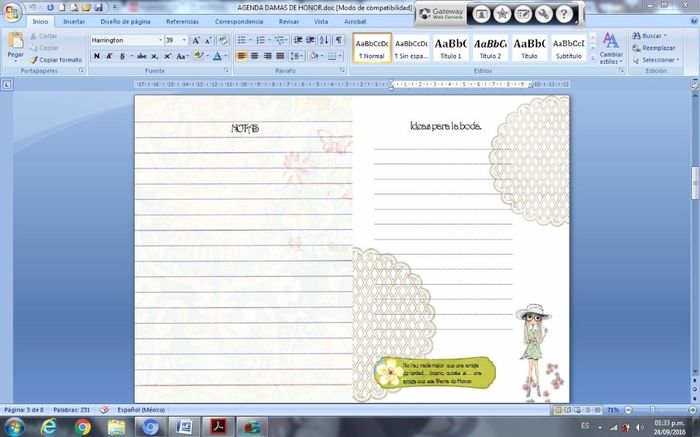Image resolution: width=700 pixels, height=437 pixels.
Task: Save the document using the floppy icon
Action: [99, 8]
